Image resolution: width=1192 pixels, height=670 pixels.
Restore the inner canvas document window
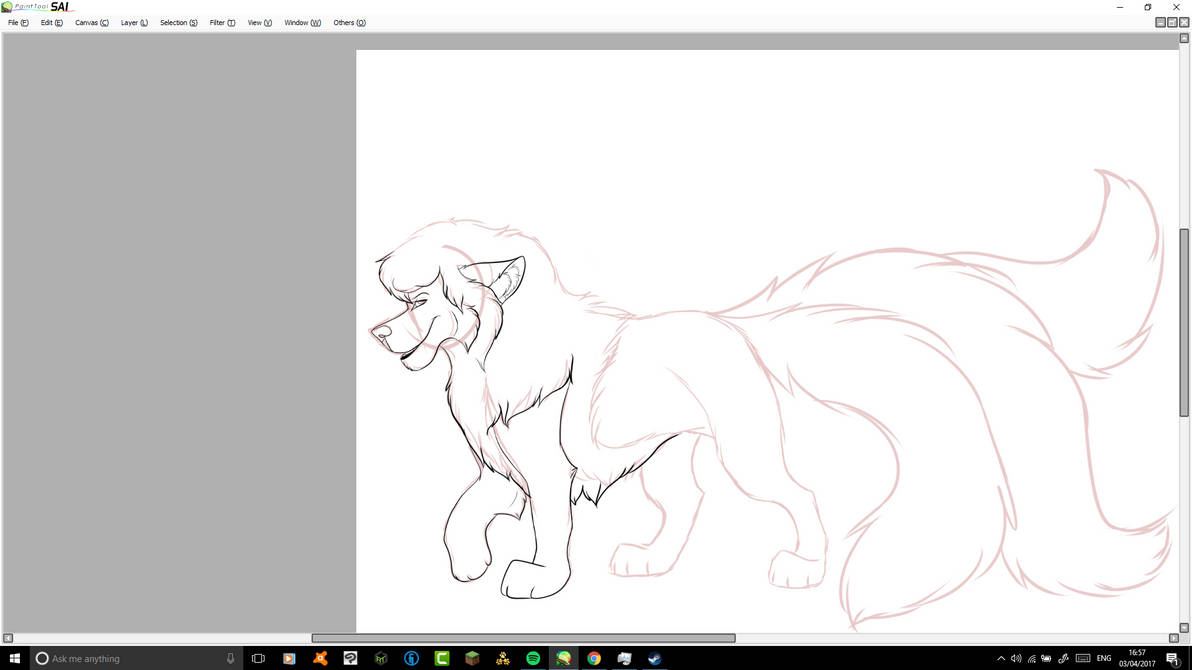click(1172, 23)
